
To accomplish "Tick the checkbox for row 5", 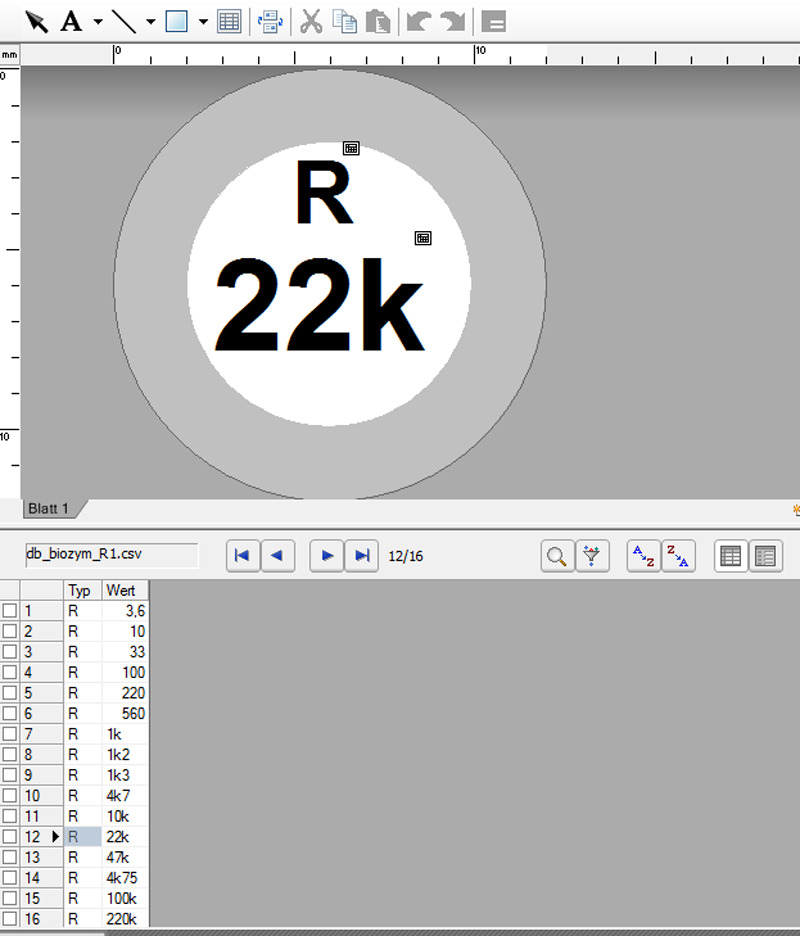I will (x=10, y=693).
